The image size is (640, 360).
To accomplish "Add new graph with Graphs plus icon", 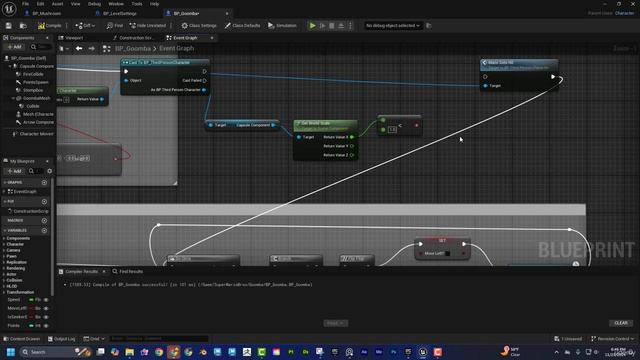I will 44,182.
